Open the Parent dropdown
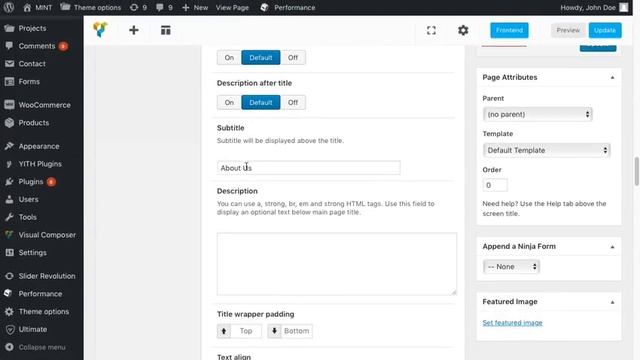The image size is (640, 360). [537, 114]
